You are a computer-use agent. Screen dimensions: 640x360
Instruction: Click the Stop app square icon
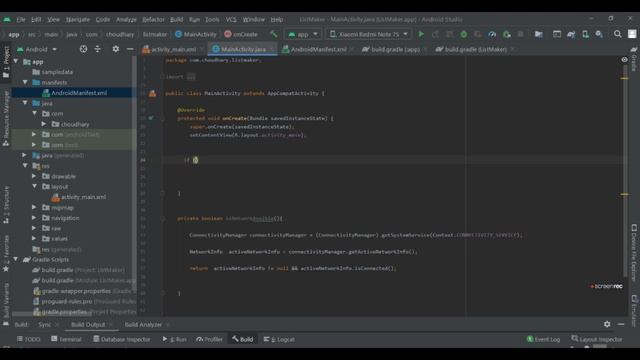[520, 34]
